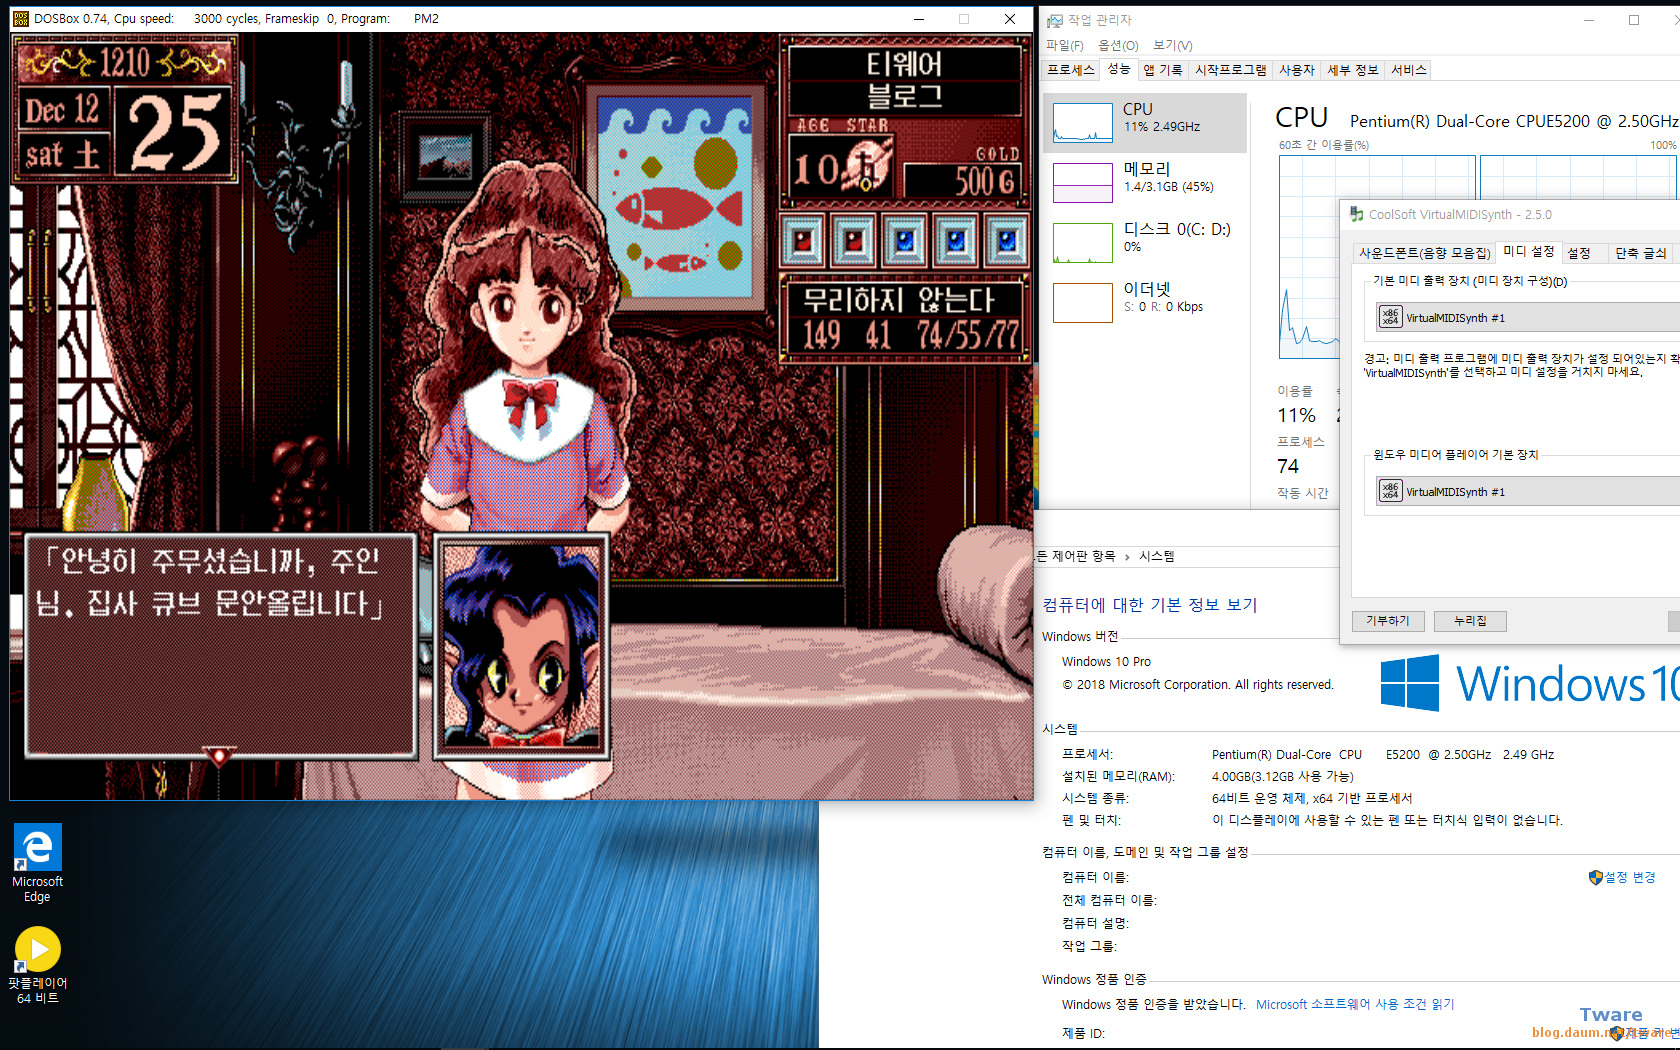Open Microsoft 소프트웨어 사용 조건 읽기 link

[x=1355, y=1004]
